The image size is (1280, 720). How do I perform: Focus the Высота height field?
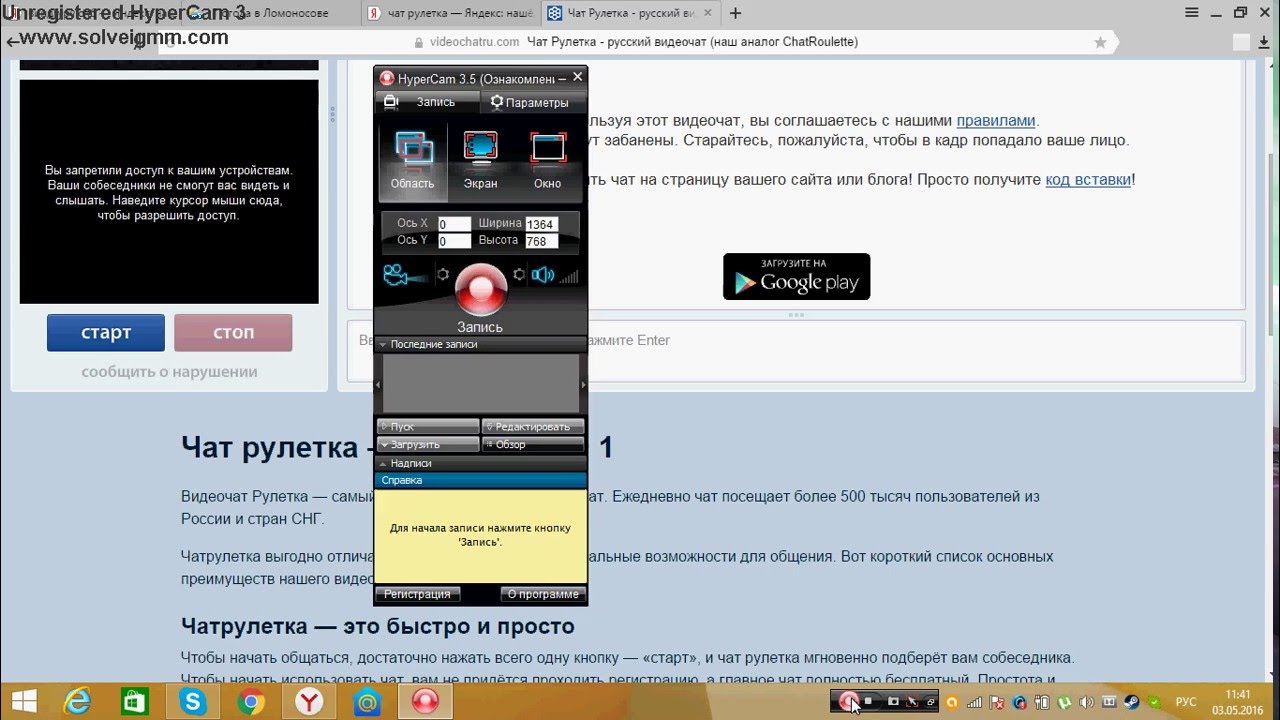tap(540, 241)
